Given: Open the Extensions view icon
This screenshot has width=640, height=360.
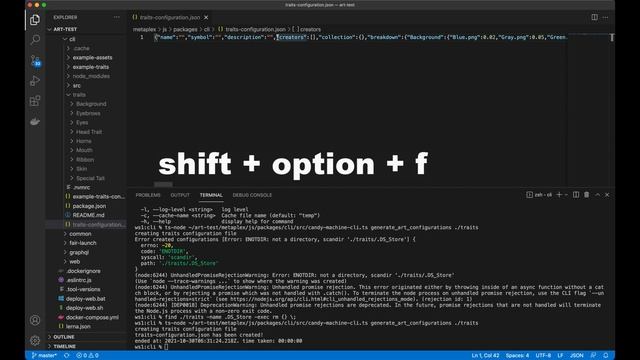Looking at the screenshot, I should 35,101.
